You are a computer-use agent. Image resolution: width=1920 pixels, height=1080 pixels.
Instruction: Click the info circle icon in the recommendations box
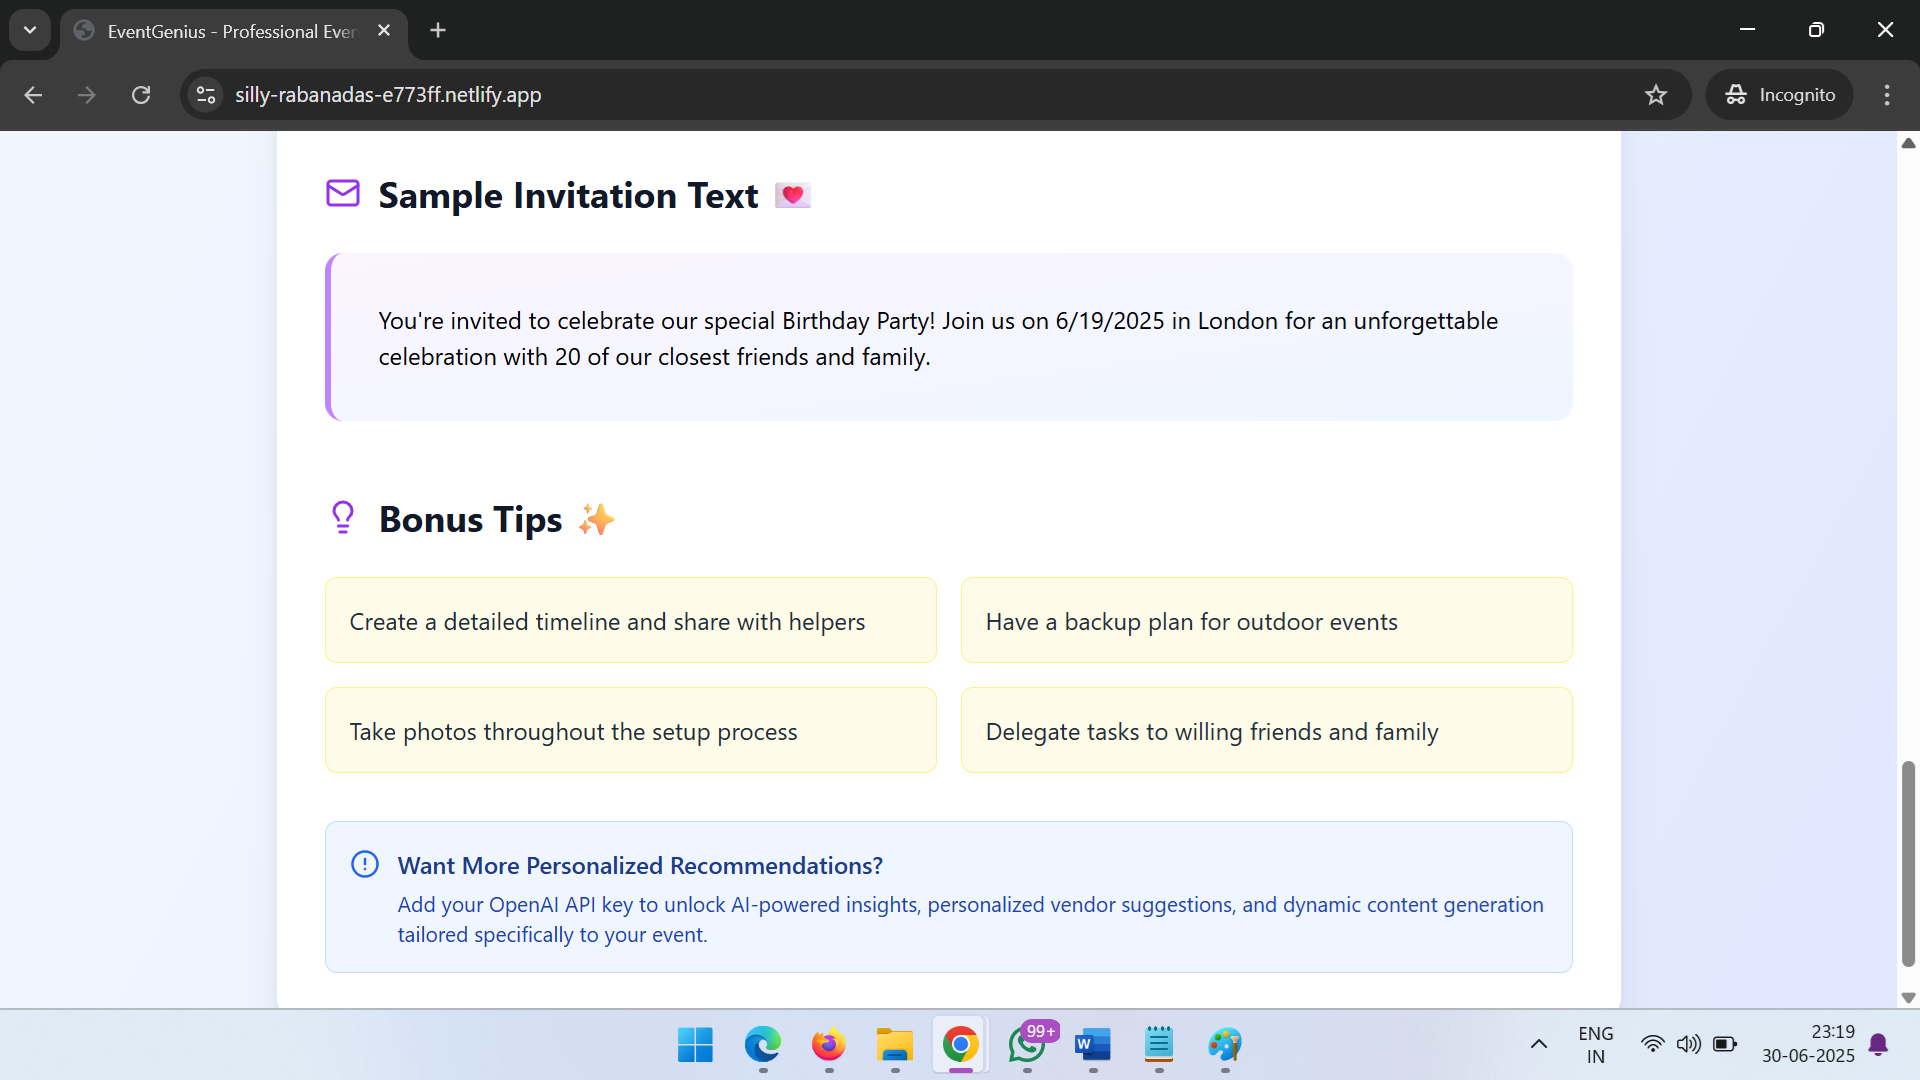click(365, 864)
